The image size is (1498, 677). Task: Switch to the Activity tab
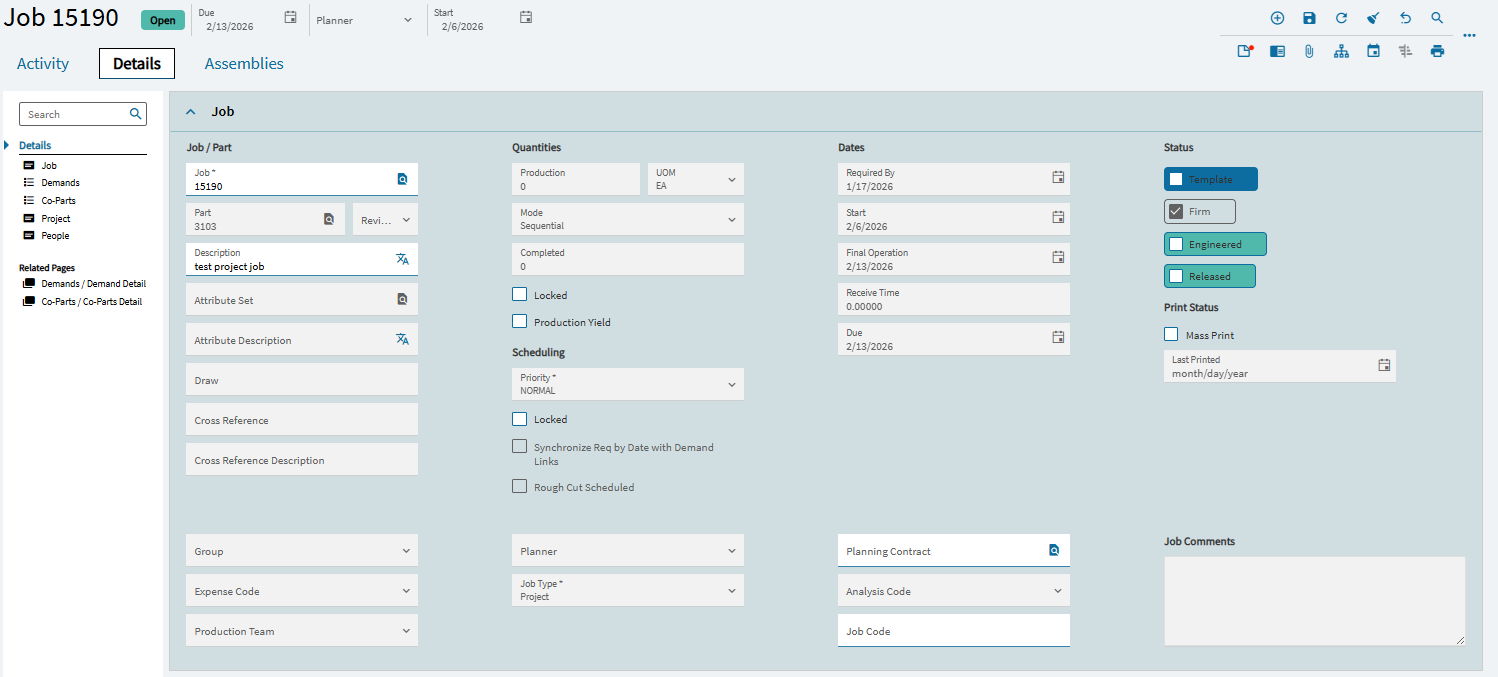pyautogui.click(x=42, y=63)
